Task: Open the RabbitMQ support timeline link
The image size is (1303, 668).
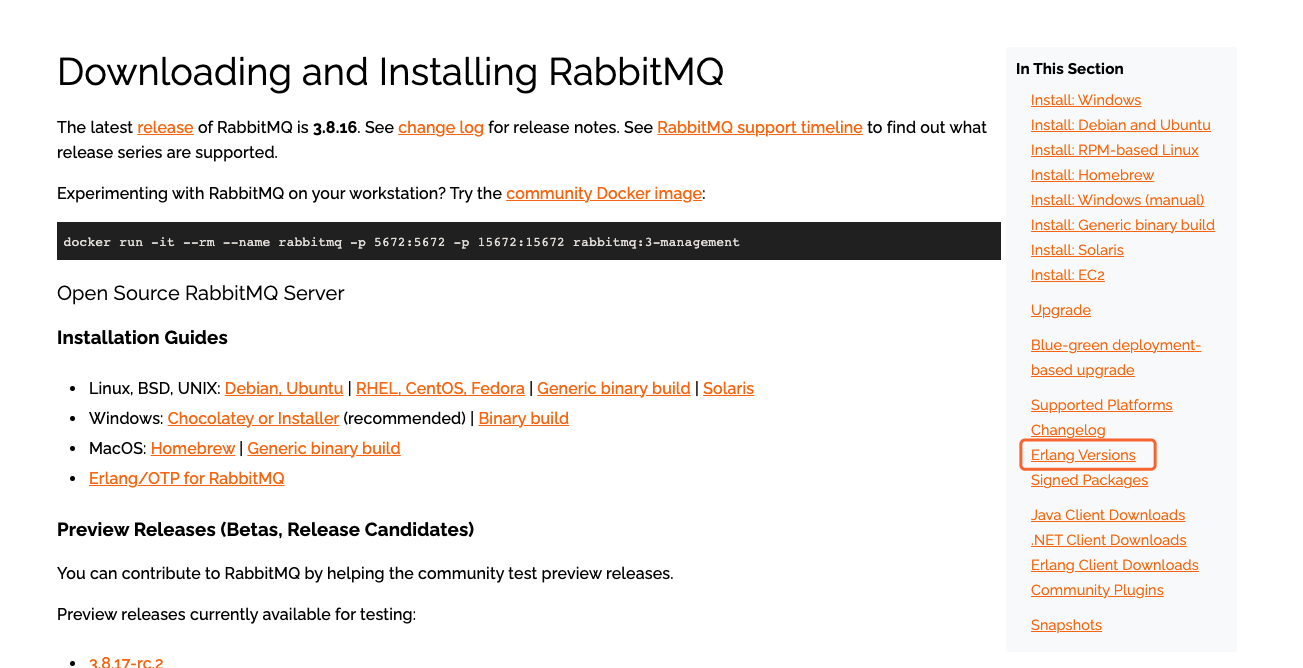Action: pos(760,127)
